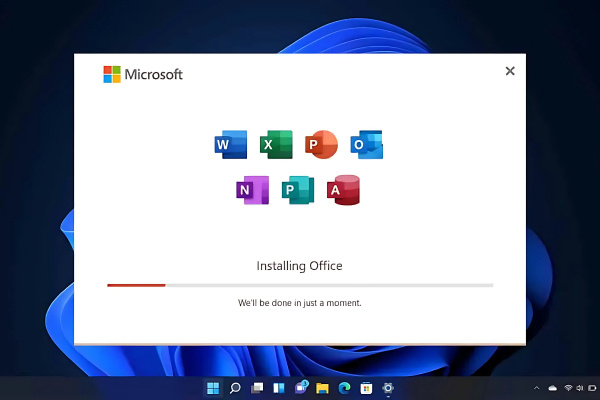Open taskbar Search

tap(235, 388)
